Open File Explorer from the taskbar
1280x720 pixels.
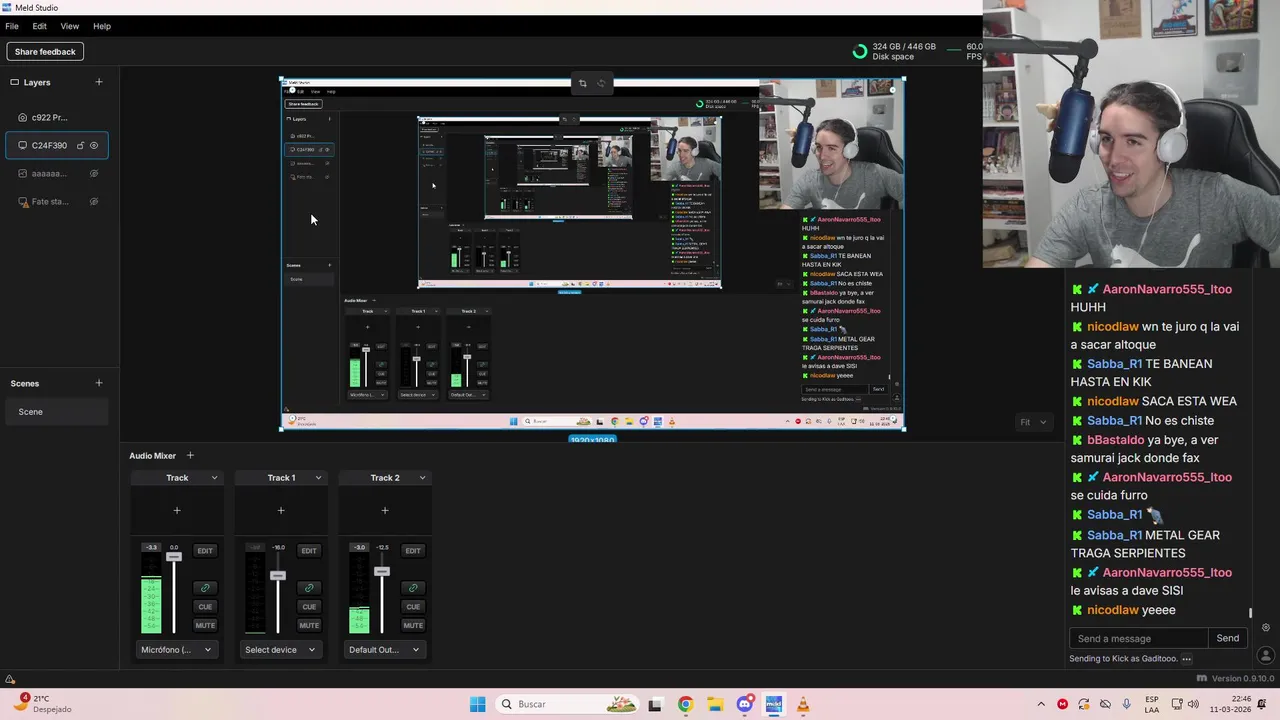(x=715, y=704)
